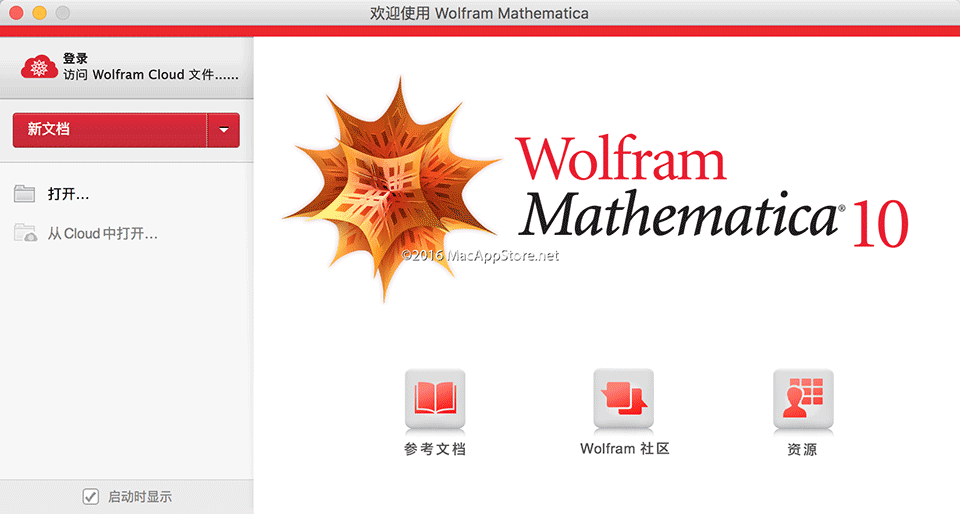Click the cloud folder icon for 从Cloud中打开

tap(26, 234)
